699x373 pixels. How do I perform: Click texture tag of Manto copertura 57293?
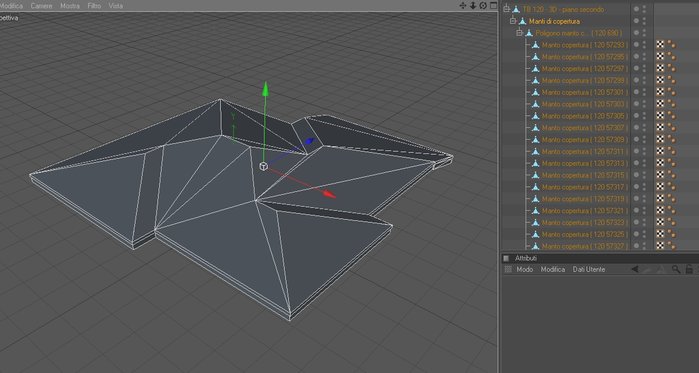coord(661,45)
